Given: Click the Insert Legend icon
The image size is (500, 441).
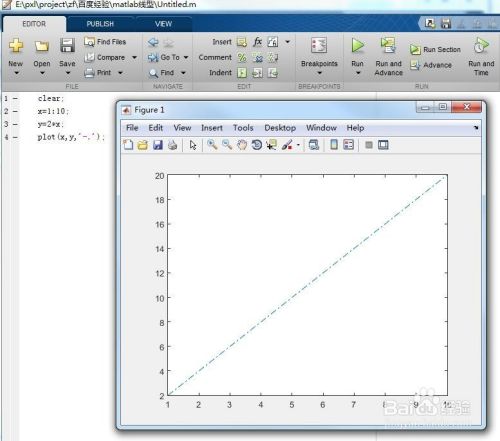Looking at the screenshot, I should (348, 145).
